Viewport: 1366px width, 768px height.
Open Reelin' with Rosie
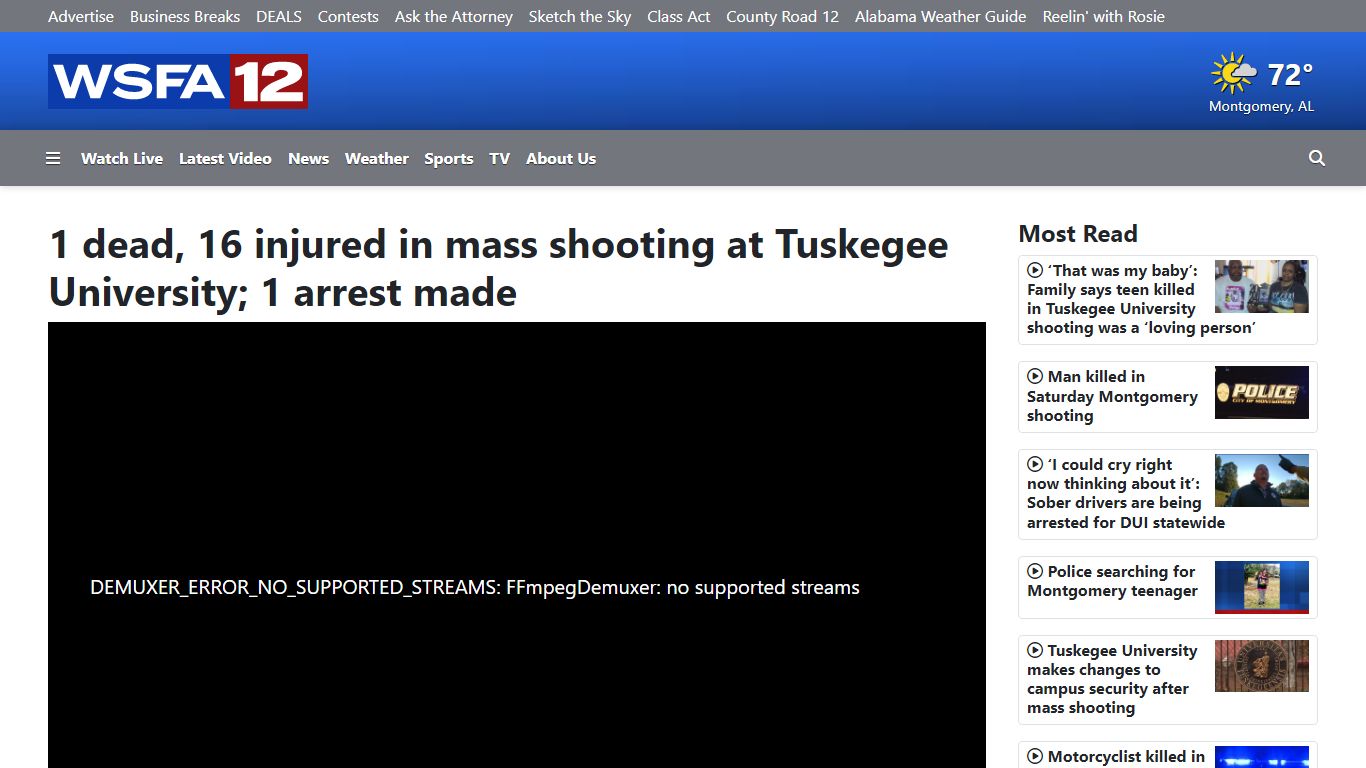[1104, 16]
